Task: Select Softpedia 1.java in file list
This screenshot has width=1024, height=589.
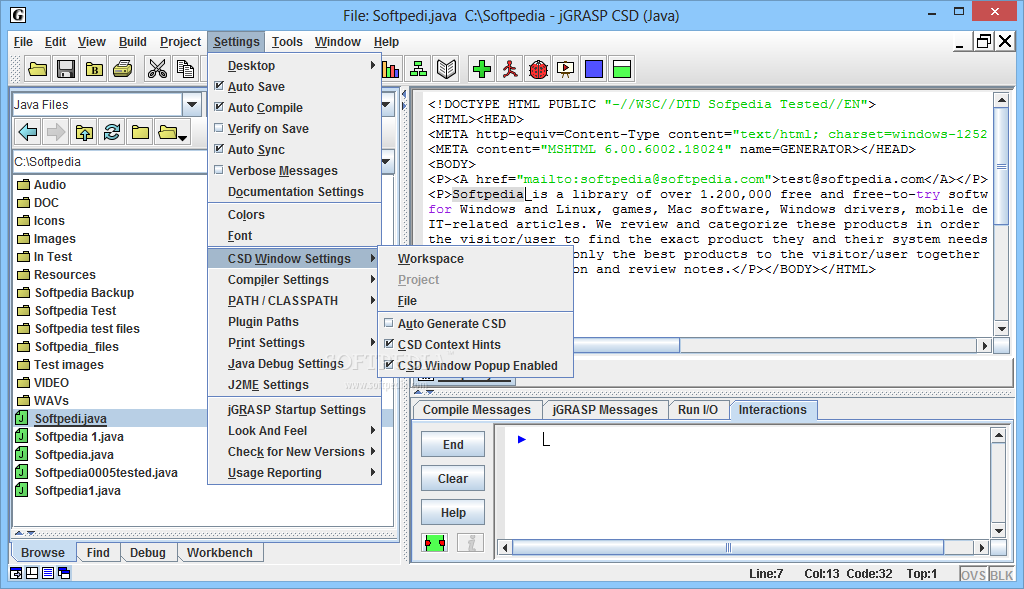Action: (79, 436)
